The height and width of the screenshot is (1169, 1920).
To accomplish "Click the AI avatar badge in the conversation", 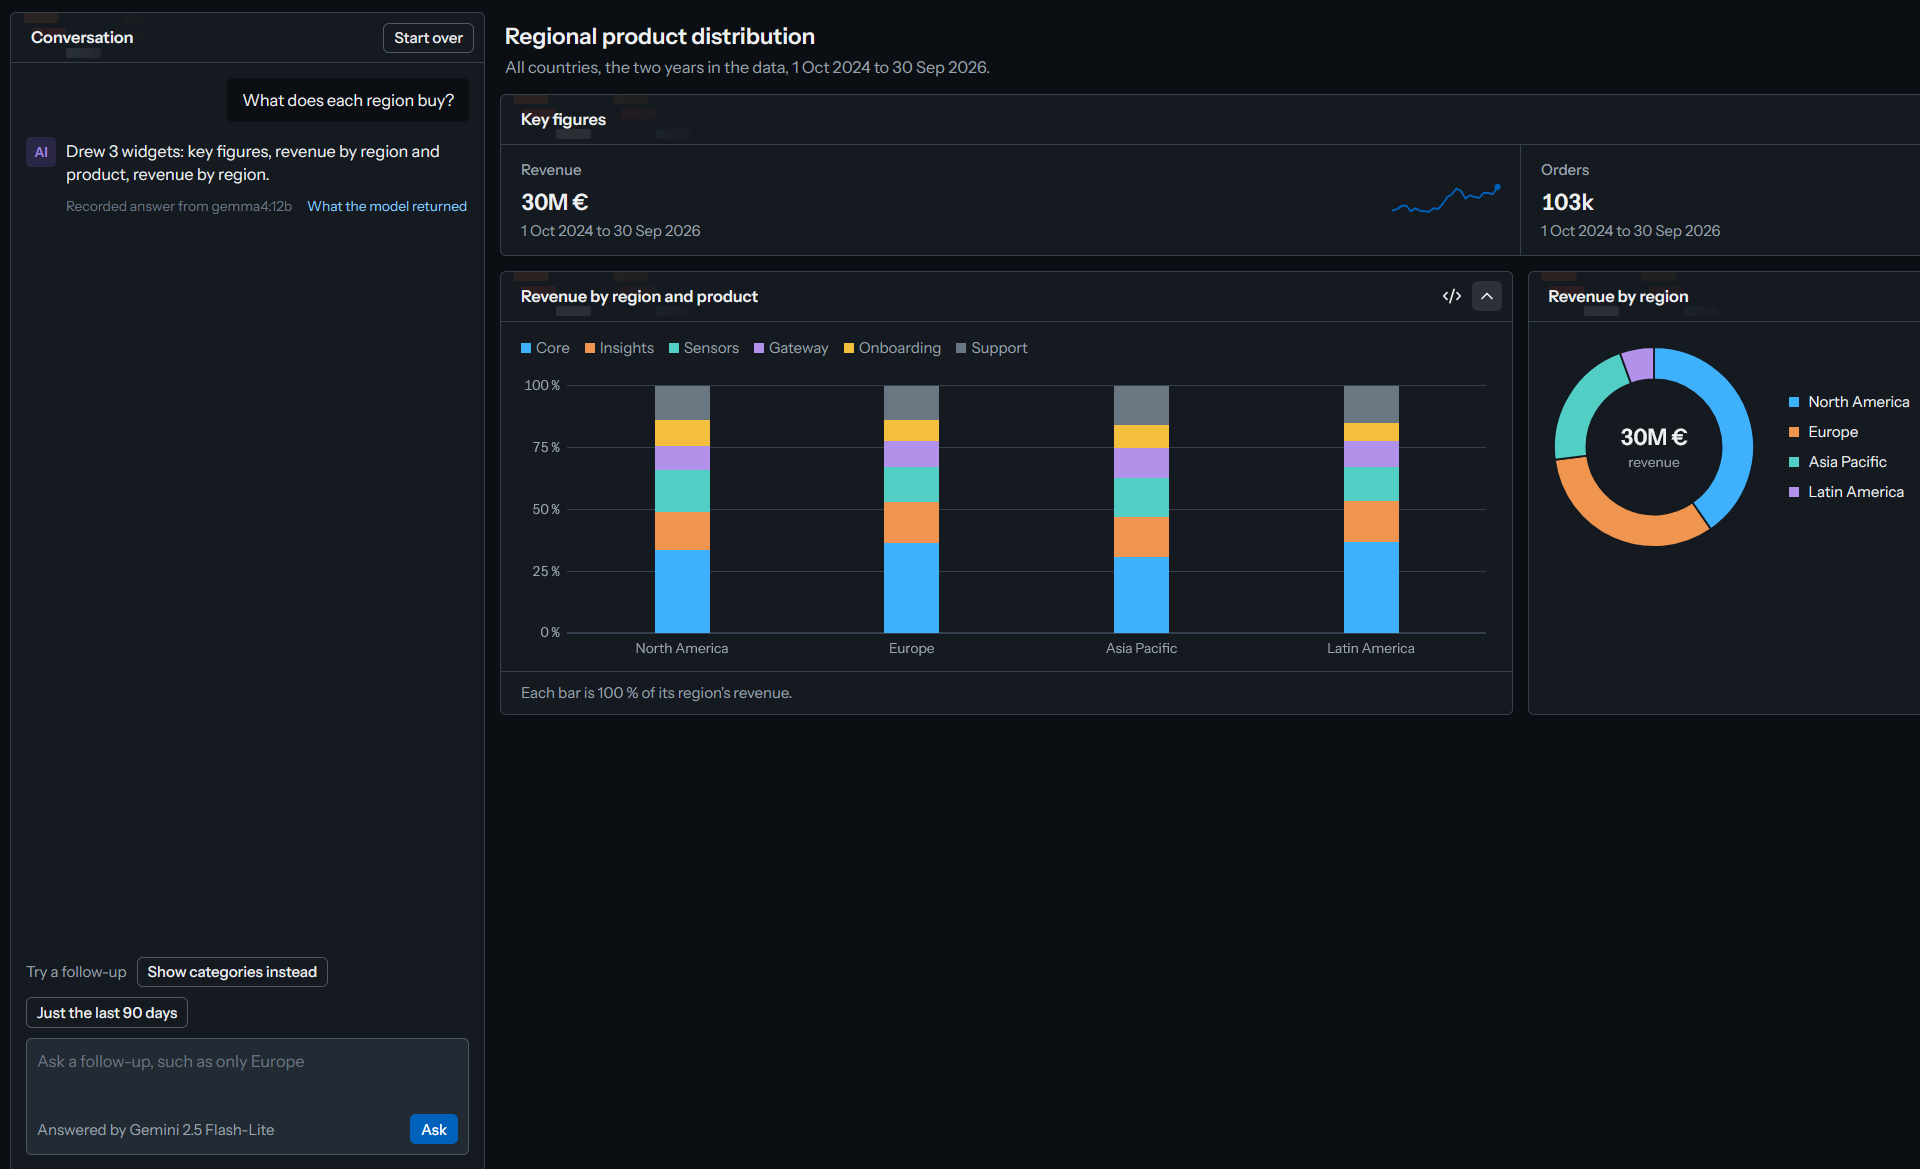I will pyautogui.click(x=41, y=152).
